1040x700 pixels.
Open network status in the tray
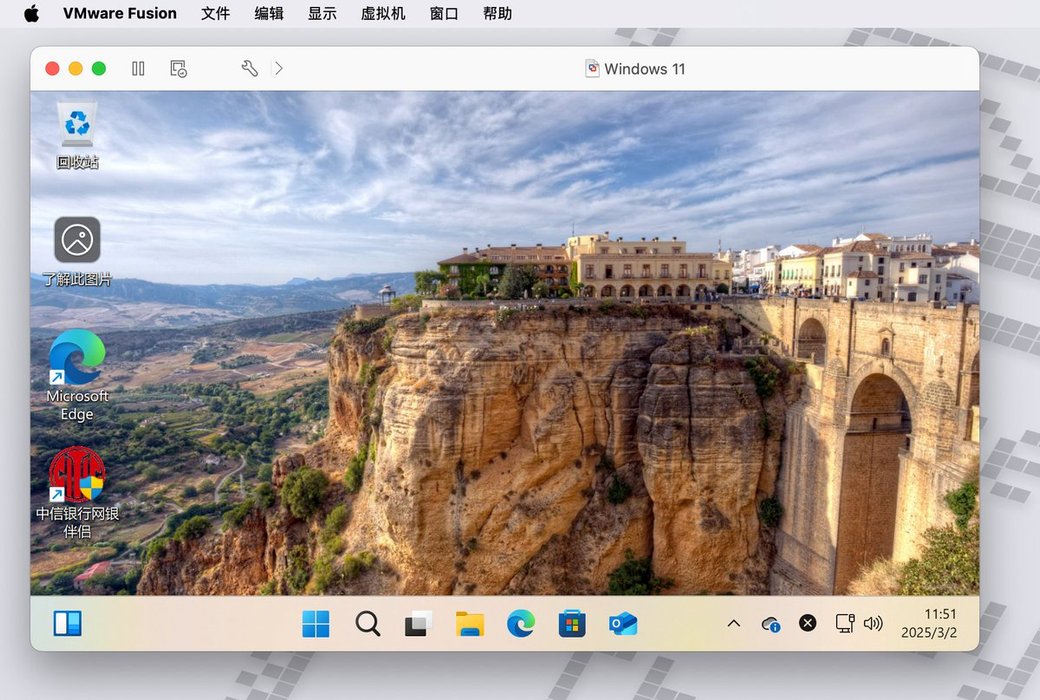click(844, 623)
